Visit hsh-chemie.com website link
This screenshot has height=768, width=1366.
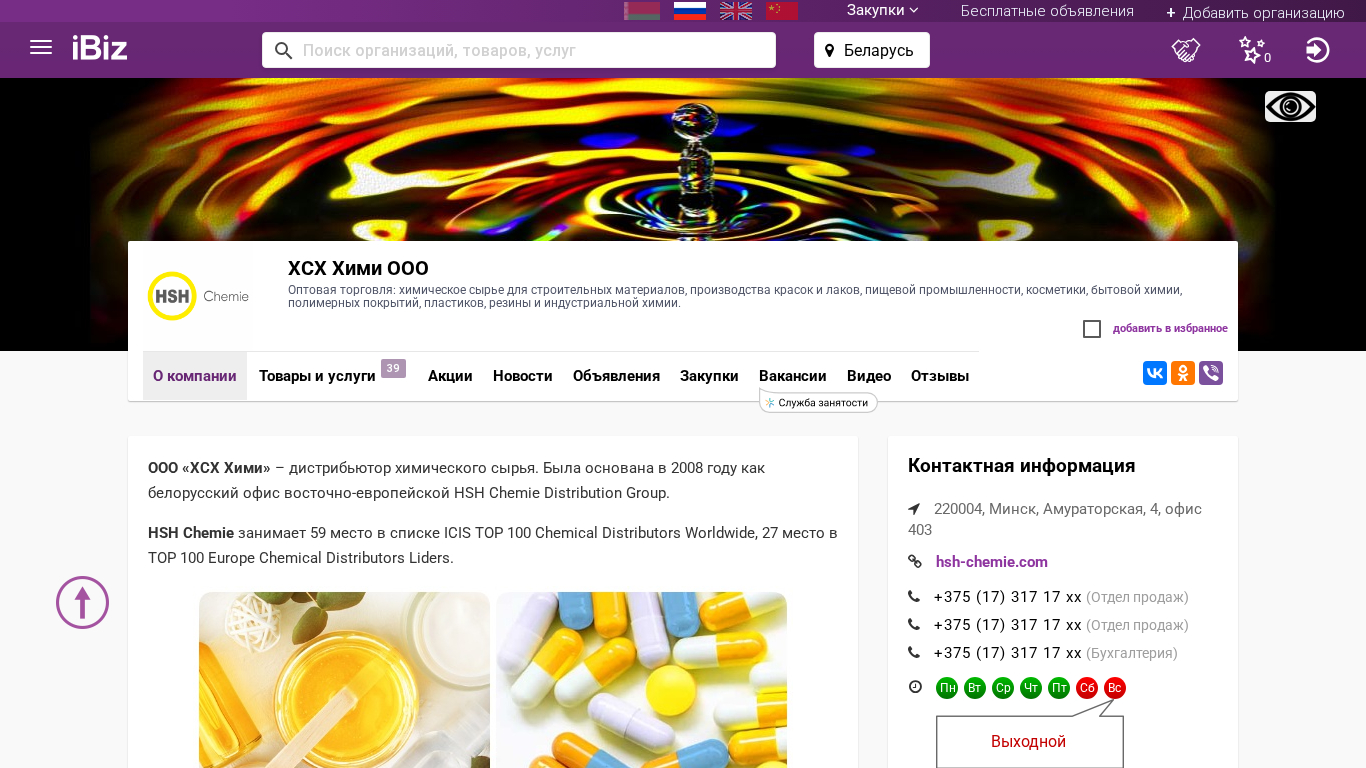pyautogui.click(x=992, y=562)
